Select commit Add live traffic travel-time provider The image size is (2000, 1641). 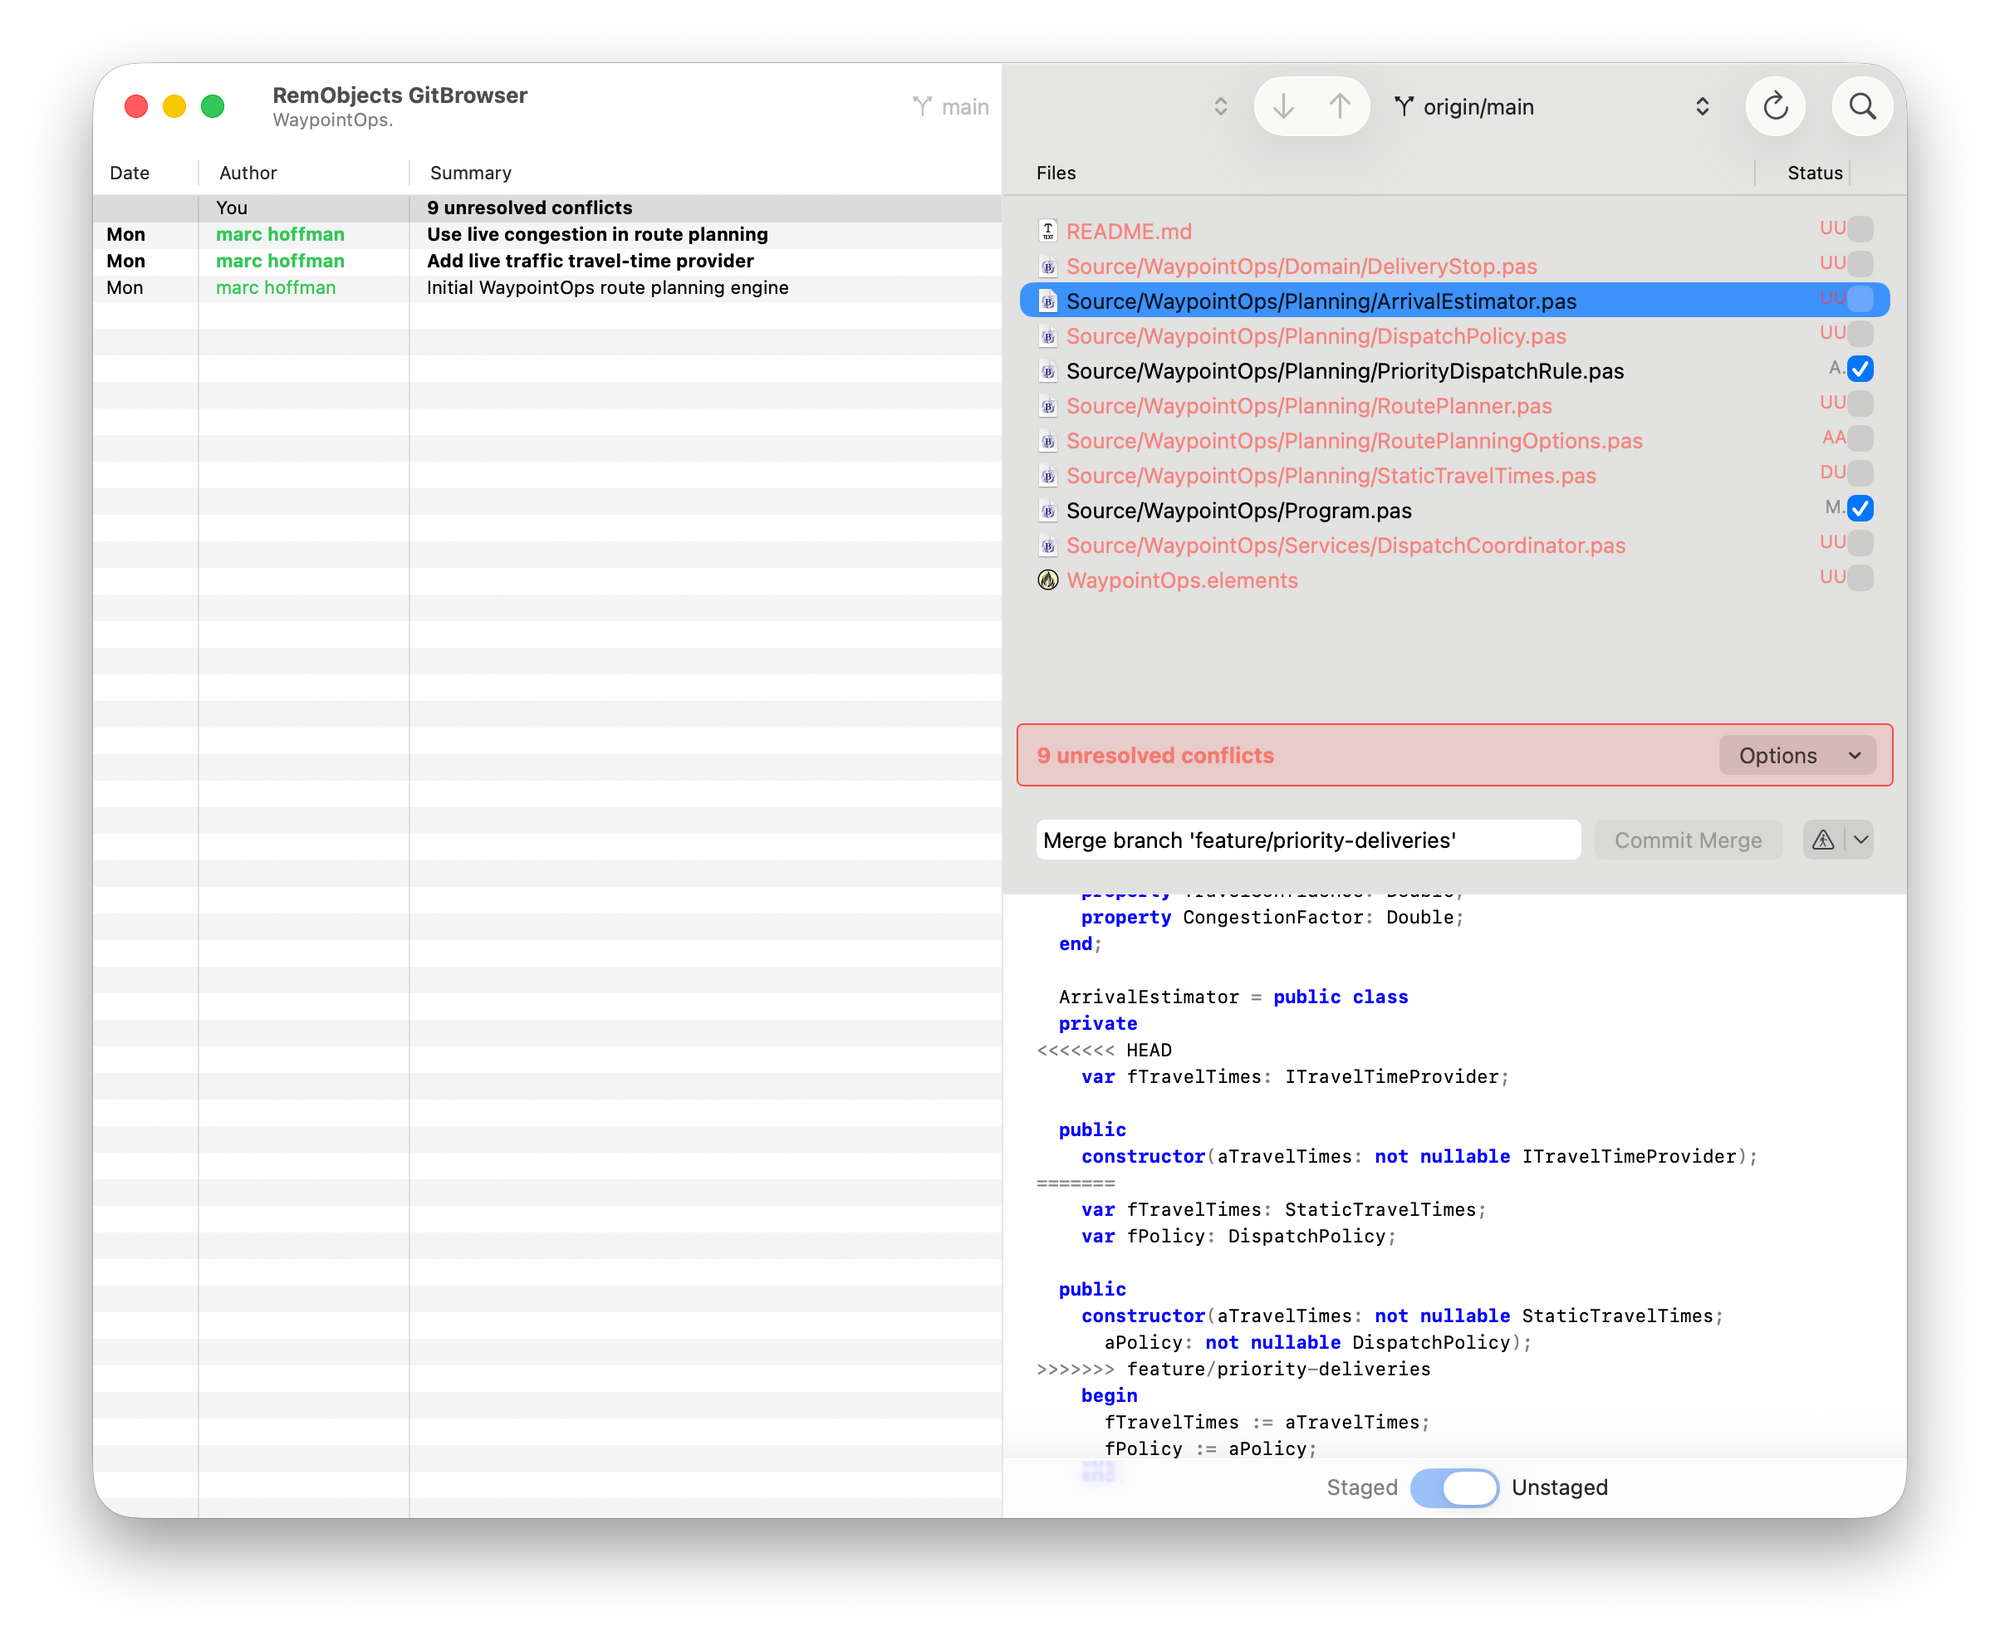pyautogui.click(x=548, y=261)
